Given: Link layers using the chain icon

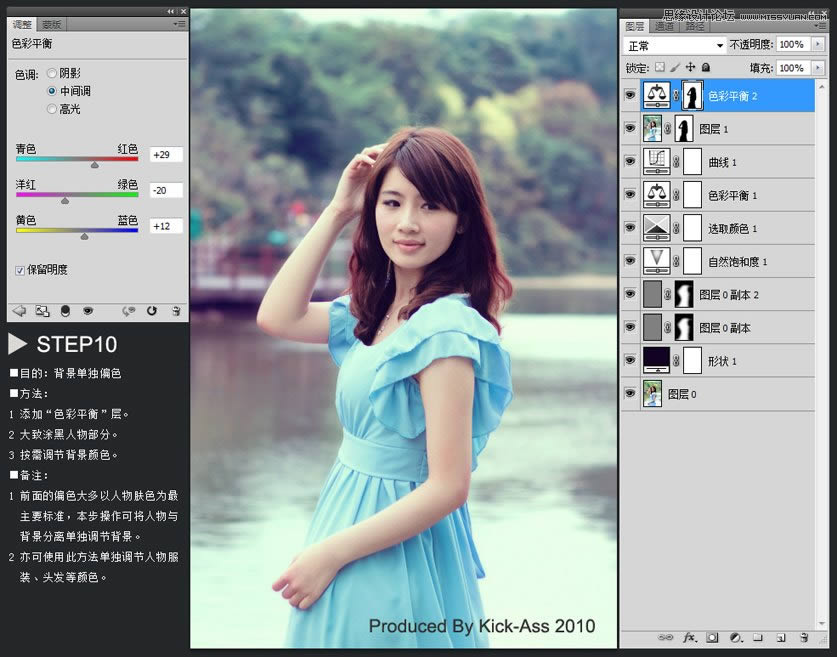Looking at the screenshot, I should [666, 637].
